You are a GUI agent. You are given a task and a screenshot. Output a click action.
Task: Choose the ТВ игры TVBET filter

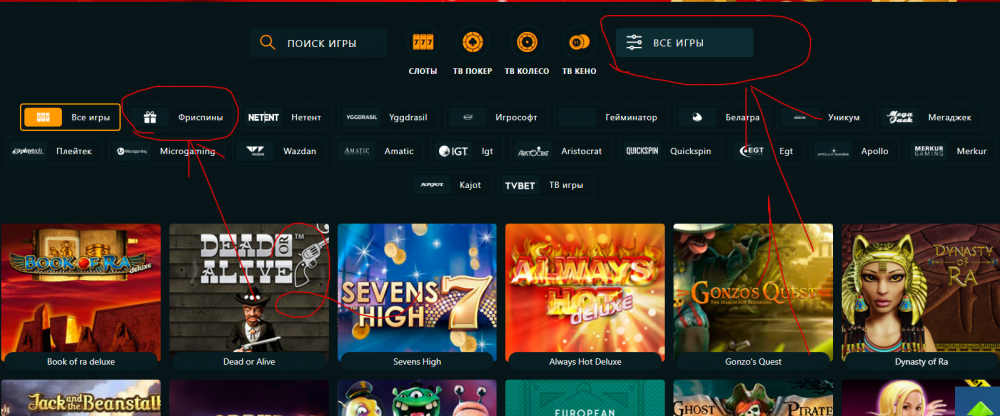tap(545, 185)
